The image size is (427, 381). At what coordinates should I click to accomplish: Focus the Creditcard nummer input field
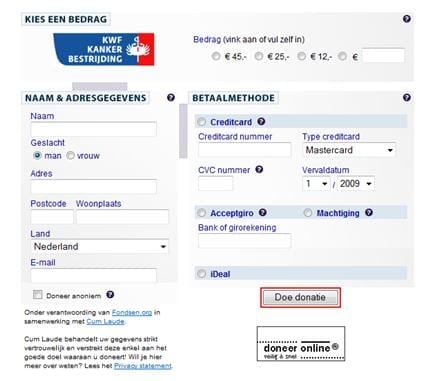click(245, 150)
